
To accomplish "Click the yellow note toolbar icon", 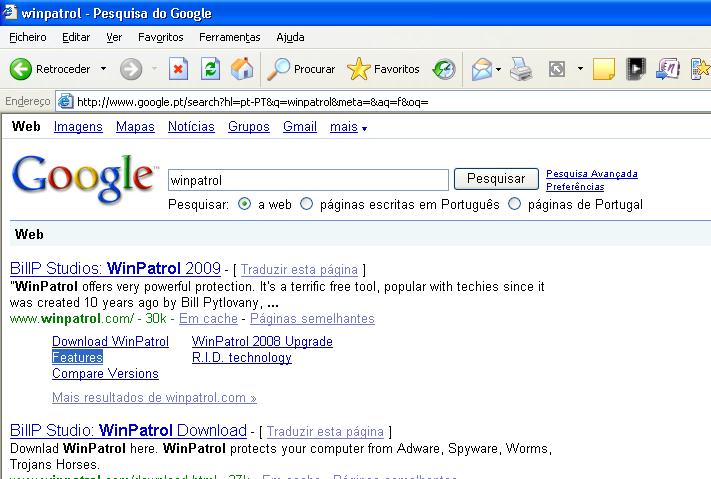I will (x=604, y=69).
